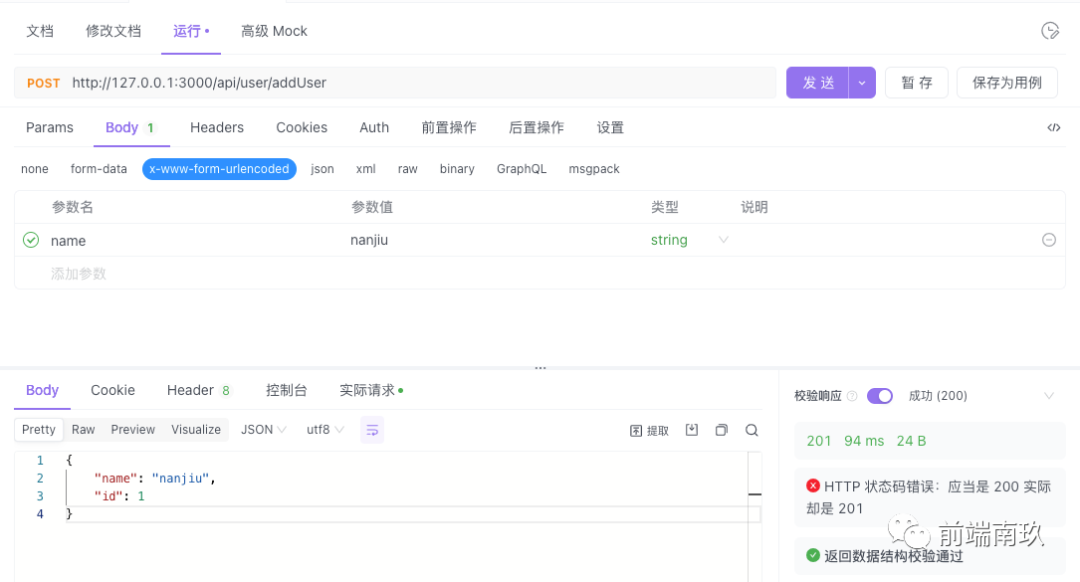Open the 高级 Mock menu
The image size is (1080, 582).
pyautogui.click(x=273, y=31)
